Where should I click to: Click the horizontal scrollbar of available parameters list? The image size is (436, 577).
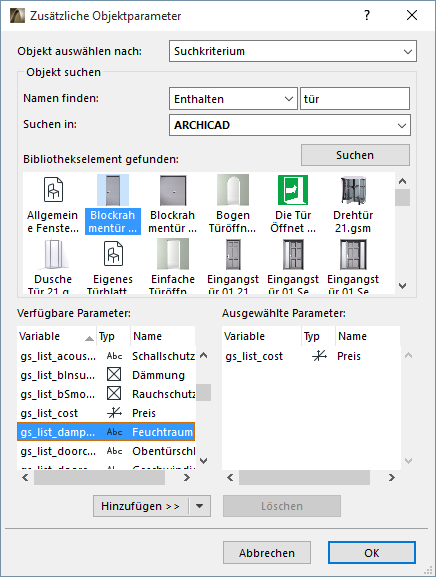coord(99,477)
